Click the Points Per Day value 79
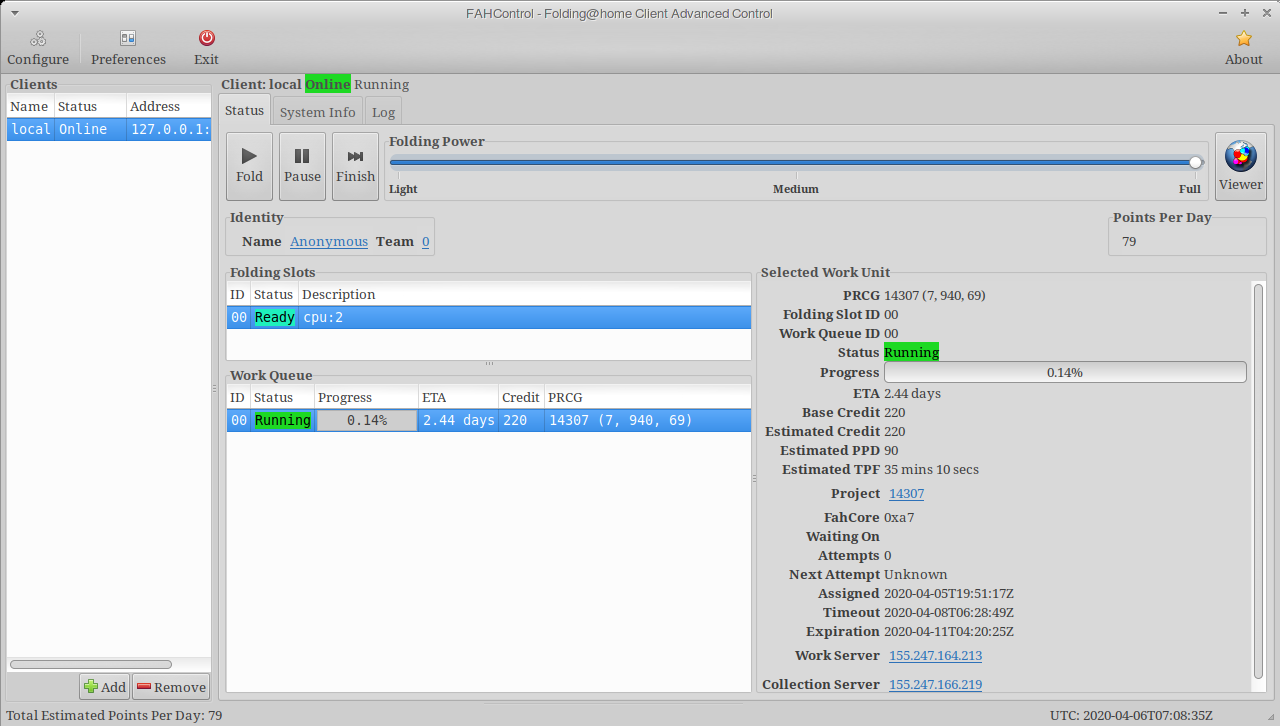The width and height of the screenshot is (1280, 726). [1129, 241]
